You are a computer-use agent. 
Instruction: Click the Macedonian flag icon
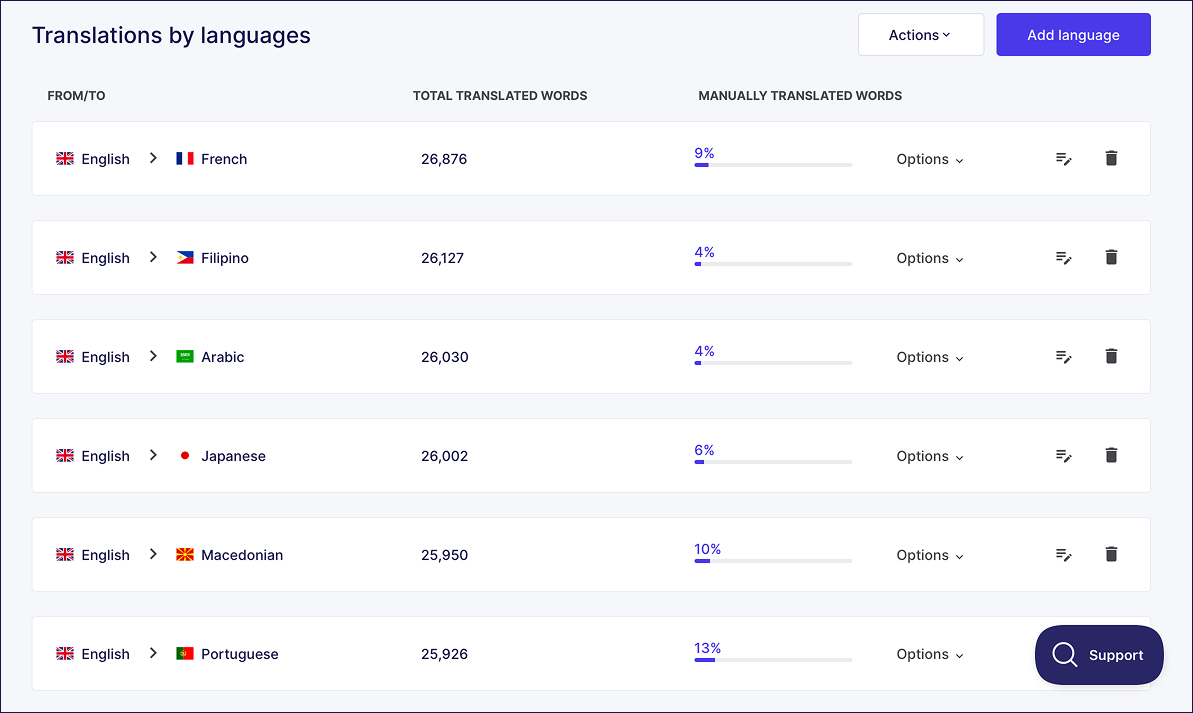[x=184, y=554]
